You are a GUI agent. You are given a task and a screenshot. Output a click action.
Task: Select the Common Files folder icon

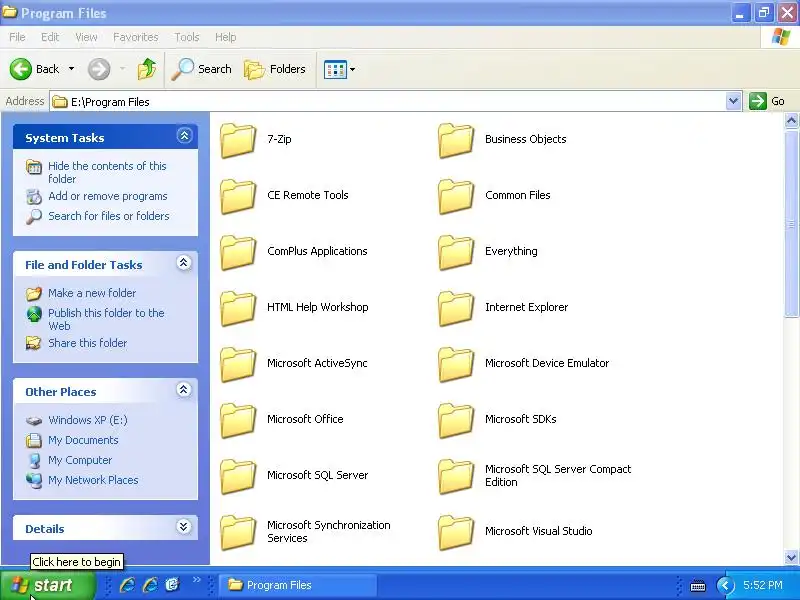click(x=456, y=196)
